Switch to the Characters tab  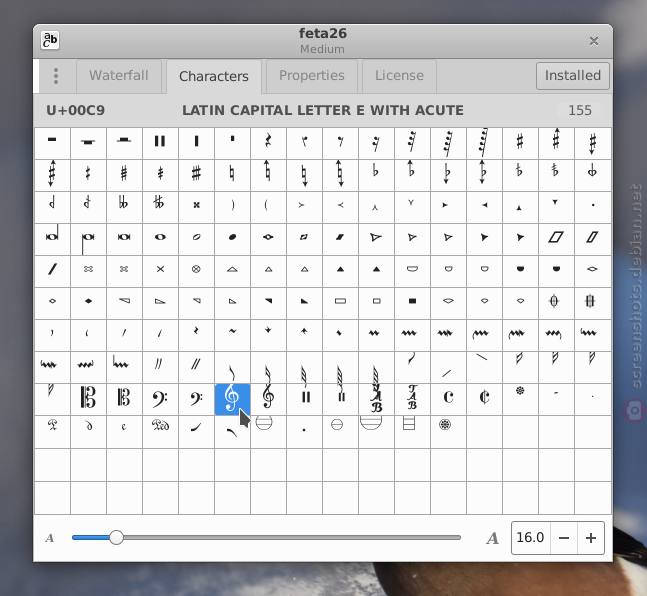[x=214, y=76]
